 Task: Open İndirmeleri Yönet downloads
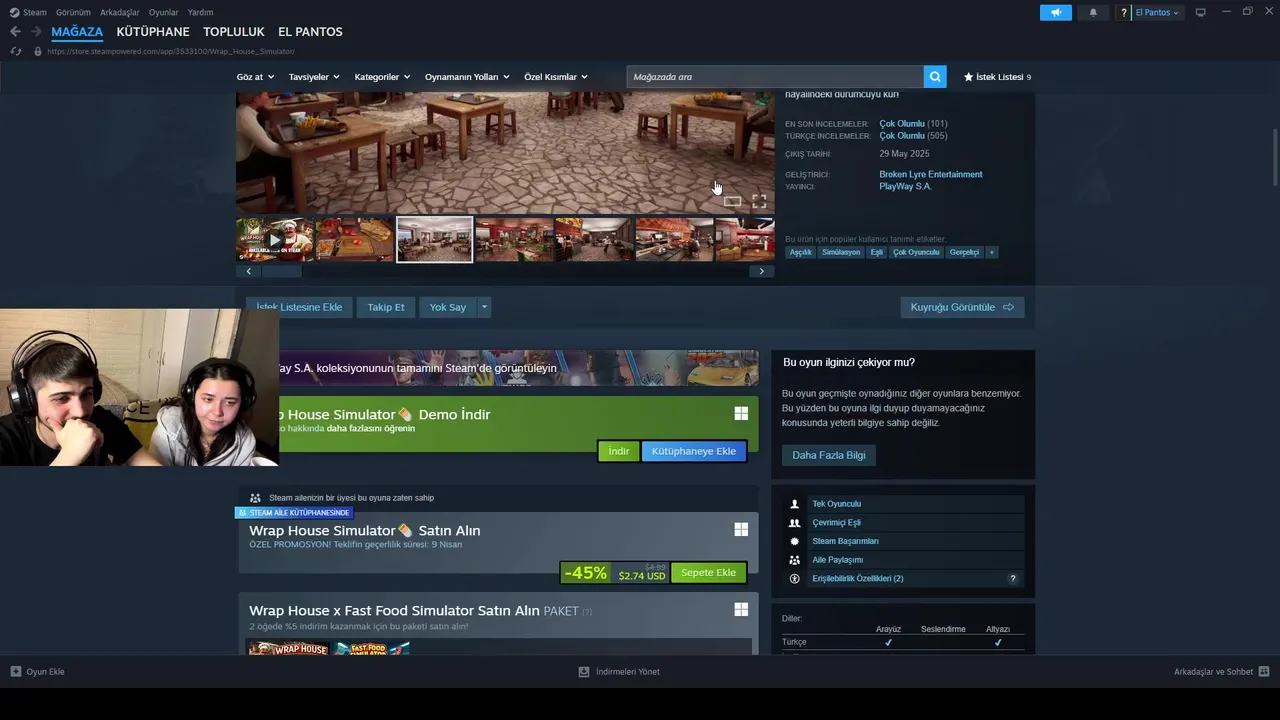coord(620,672)
